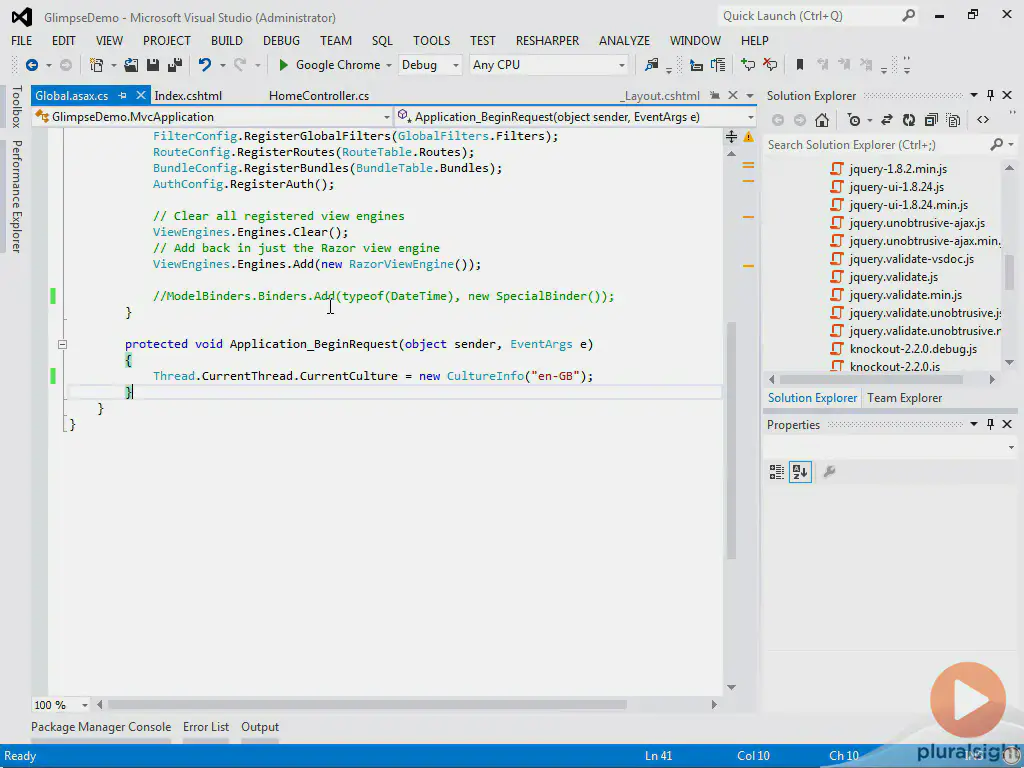Image resolution: width=1024 pixels, height=768 pixels.
Task: Switch to Team Explorer tab
Action: click(x=904, y=398)
